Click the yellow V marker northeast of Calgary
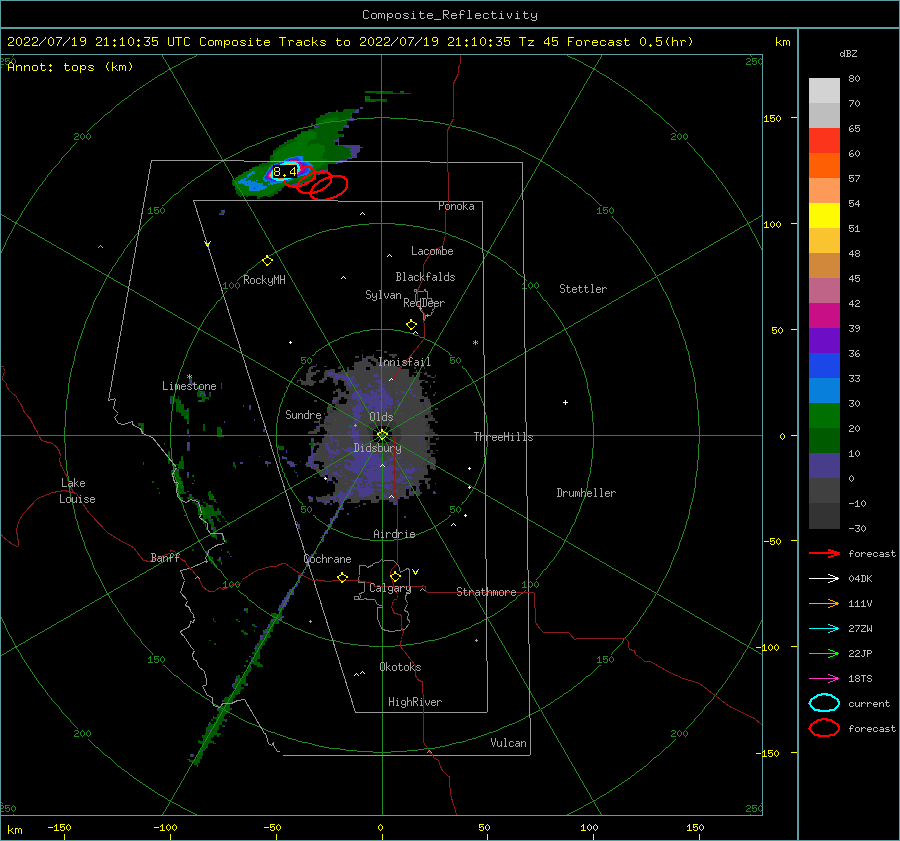 click(x=416, y=572)
